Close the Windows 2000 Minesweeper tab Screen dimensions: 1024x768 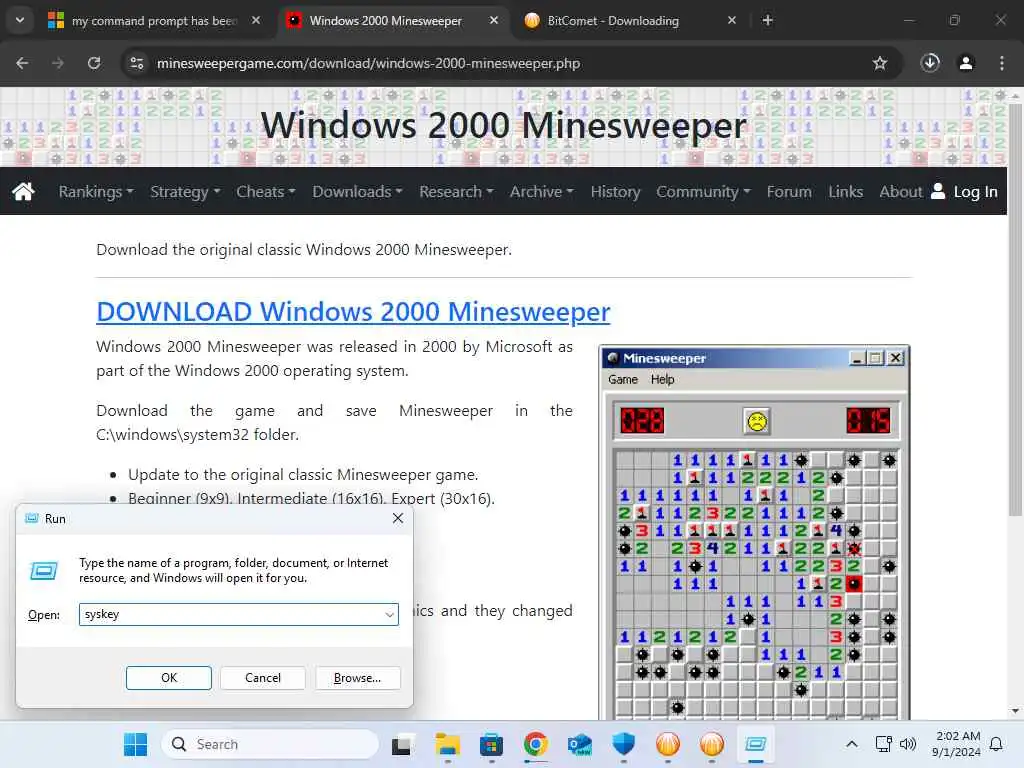(494, 20)
